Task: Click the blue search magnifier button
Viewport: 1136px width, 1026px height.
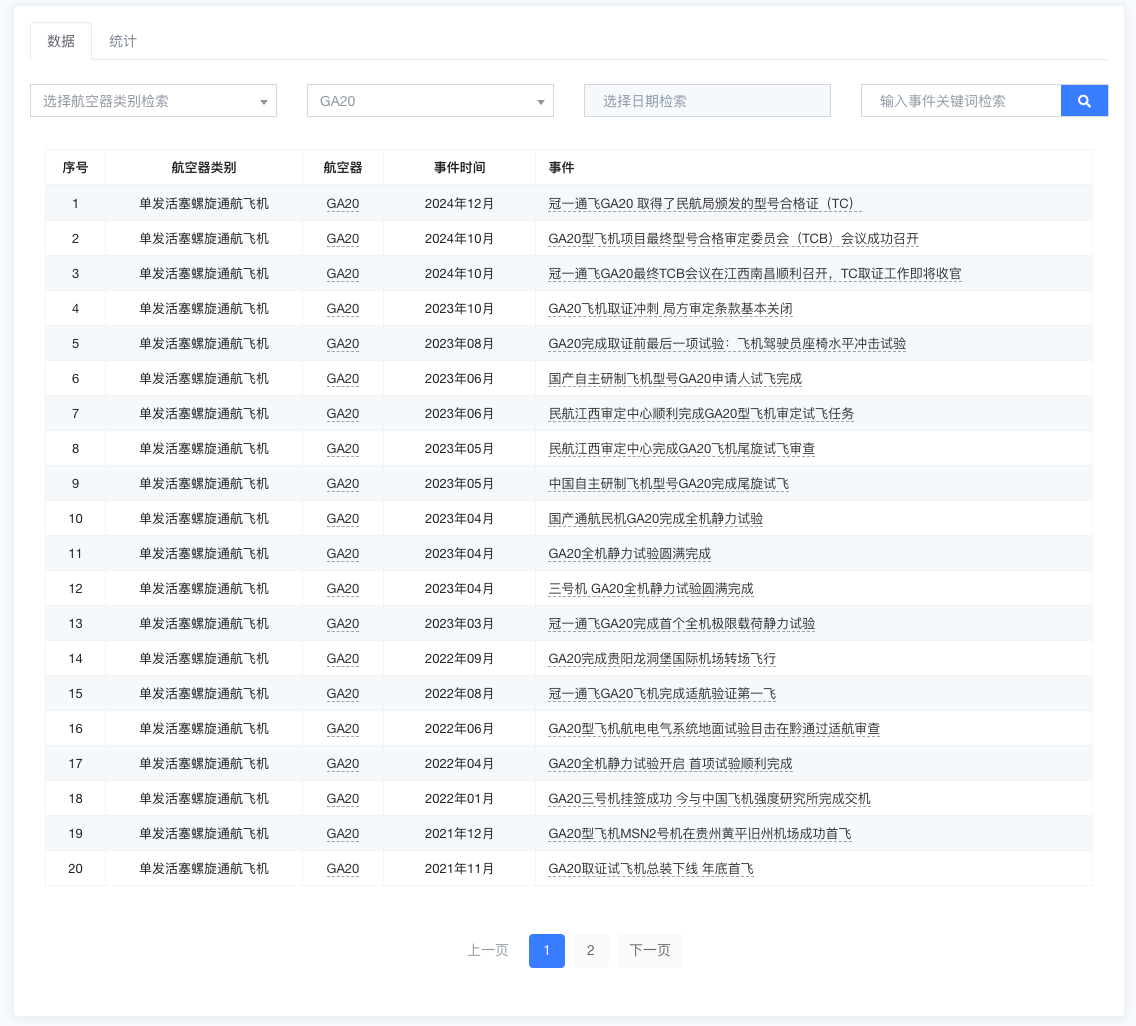Action: [x=1084, y=101]
